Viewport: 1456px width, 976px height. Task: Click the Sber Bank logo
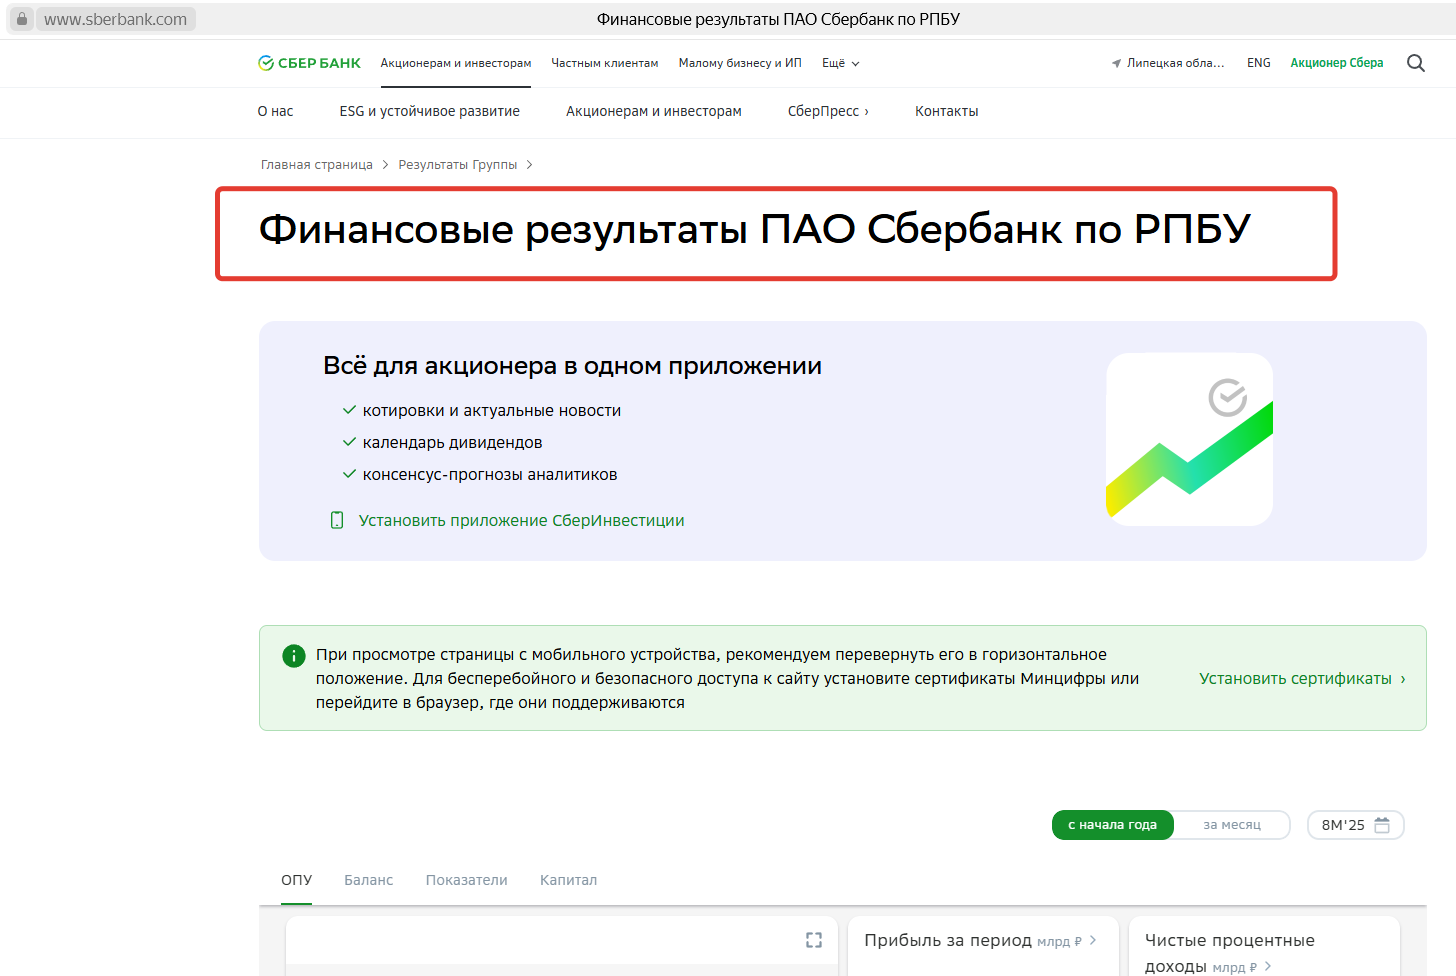(x=309, y=63)
